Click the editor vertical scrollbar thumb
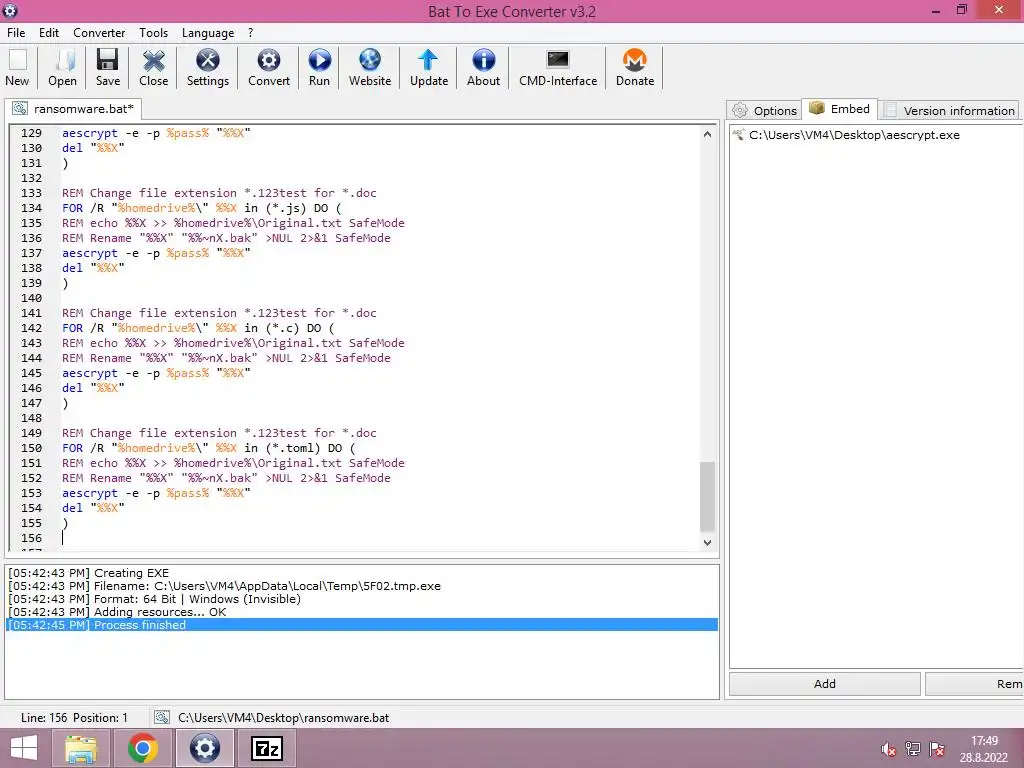Viewport: 1024px width, 768px height. click(707, 497)
